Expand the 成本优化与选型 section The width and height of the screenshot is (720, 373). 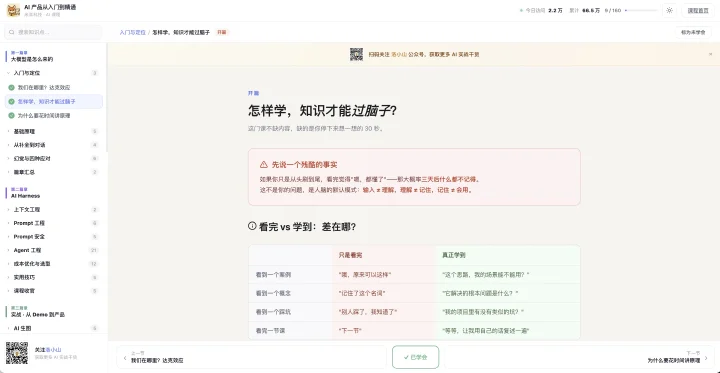pos(54,264)
